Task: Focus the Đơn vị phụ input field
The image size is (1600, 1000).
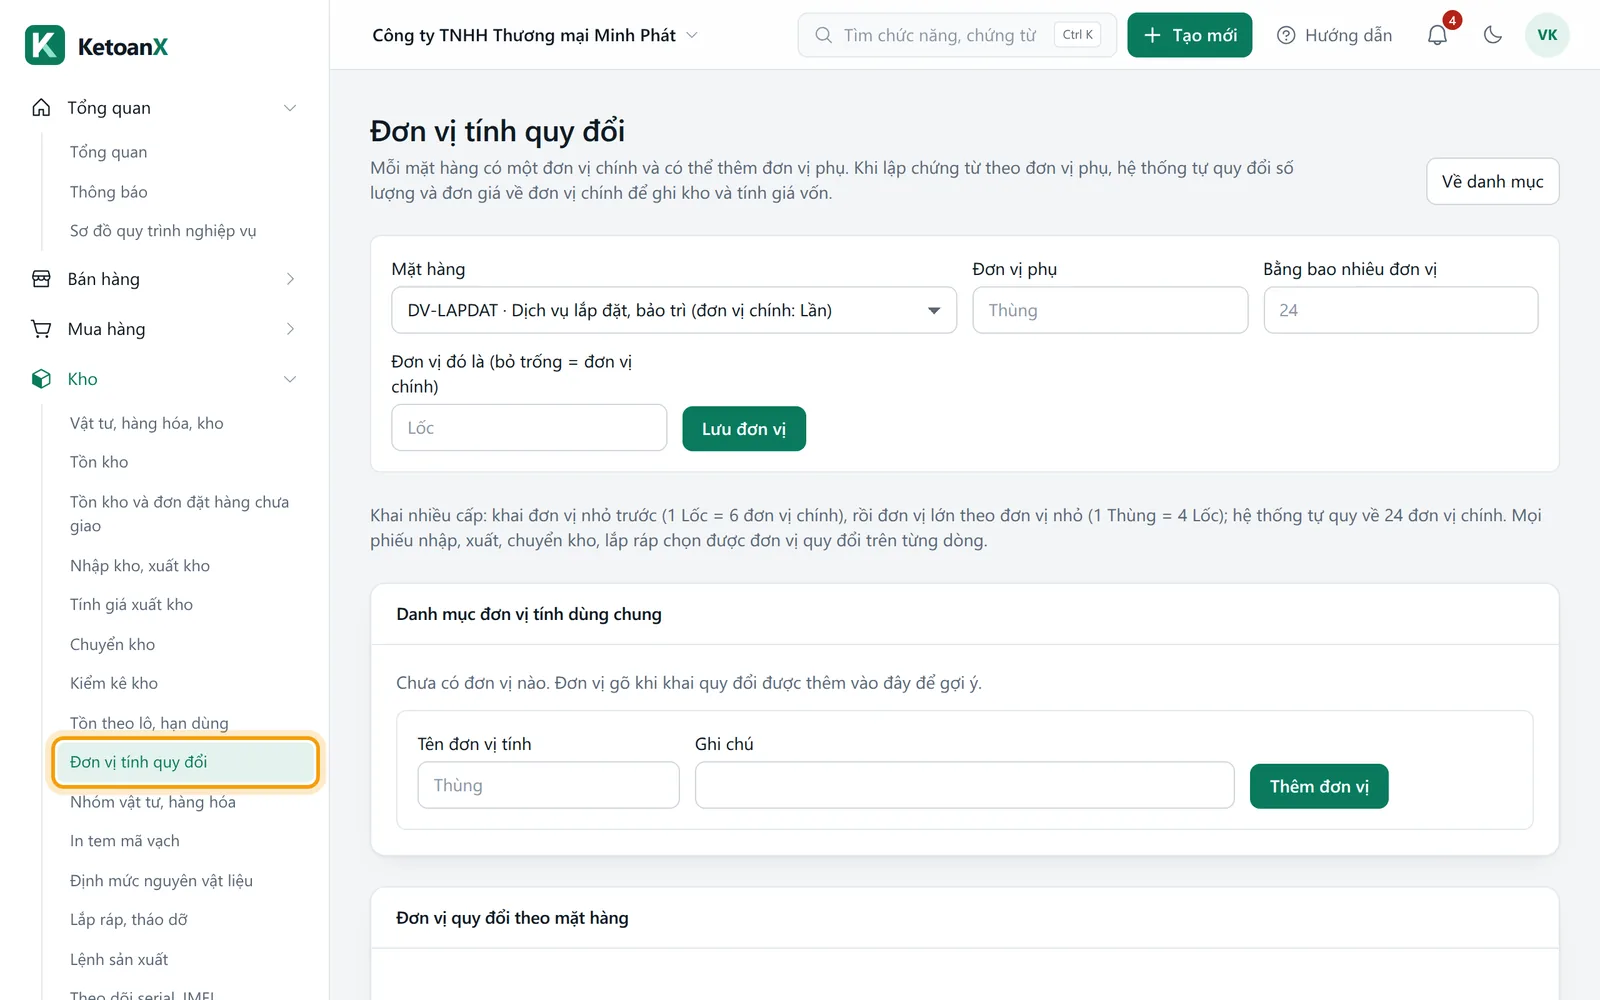Action: pos(1110,310)
